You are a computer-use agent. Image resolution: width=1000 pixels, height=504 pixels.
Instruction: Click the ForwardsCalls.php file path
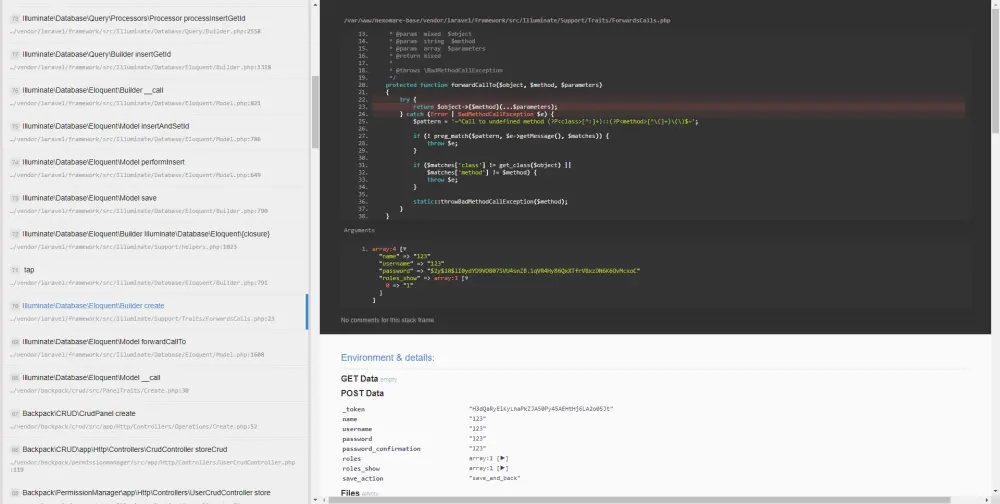click(x=506, y=20)
